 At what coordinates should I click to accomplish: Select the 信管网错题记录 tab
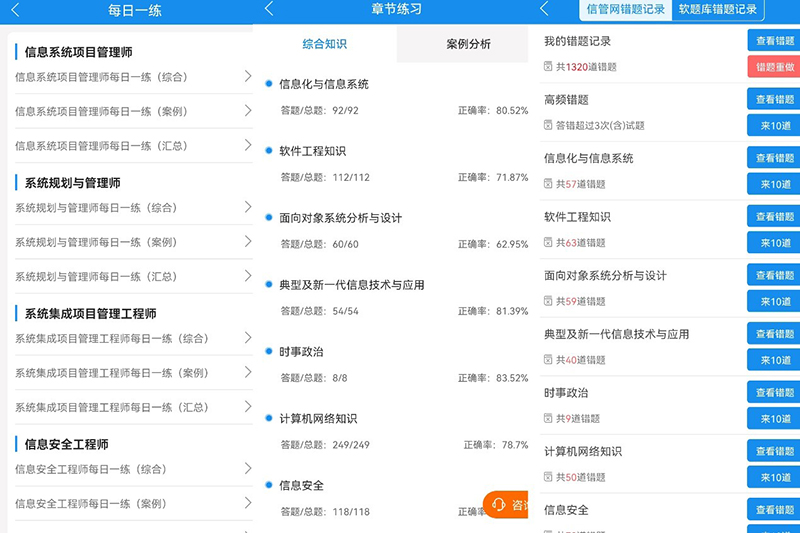(x=625, y=9)
